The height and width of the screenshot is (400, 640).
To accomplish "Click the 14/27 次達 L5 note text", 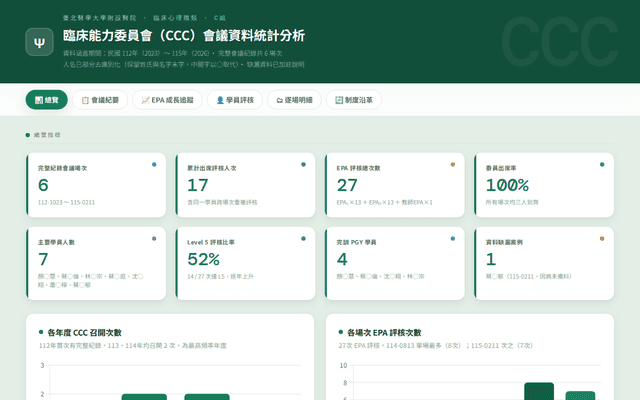I will [x=220, y=276].
